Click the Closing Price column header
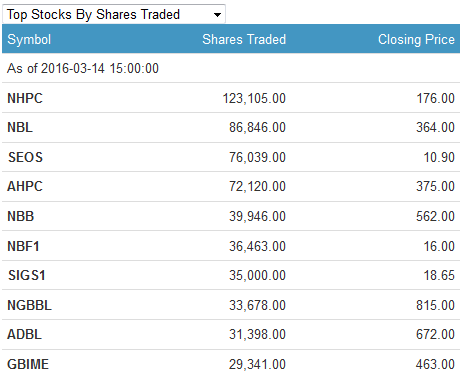Screen dimensions: 462x374 tap(416, 39)
